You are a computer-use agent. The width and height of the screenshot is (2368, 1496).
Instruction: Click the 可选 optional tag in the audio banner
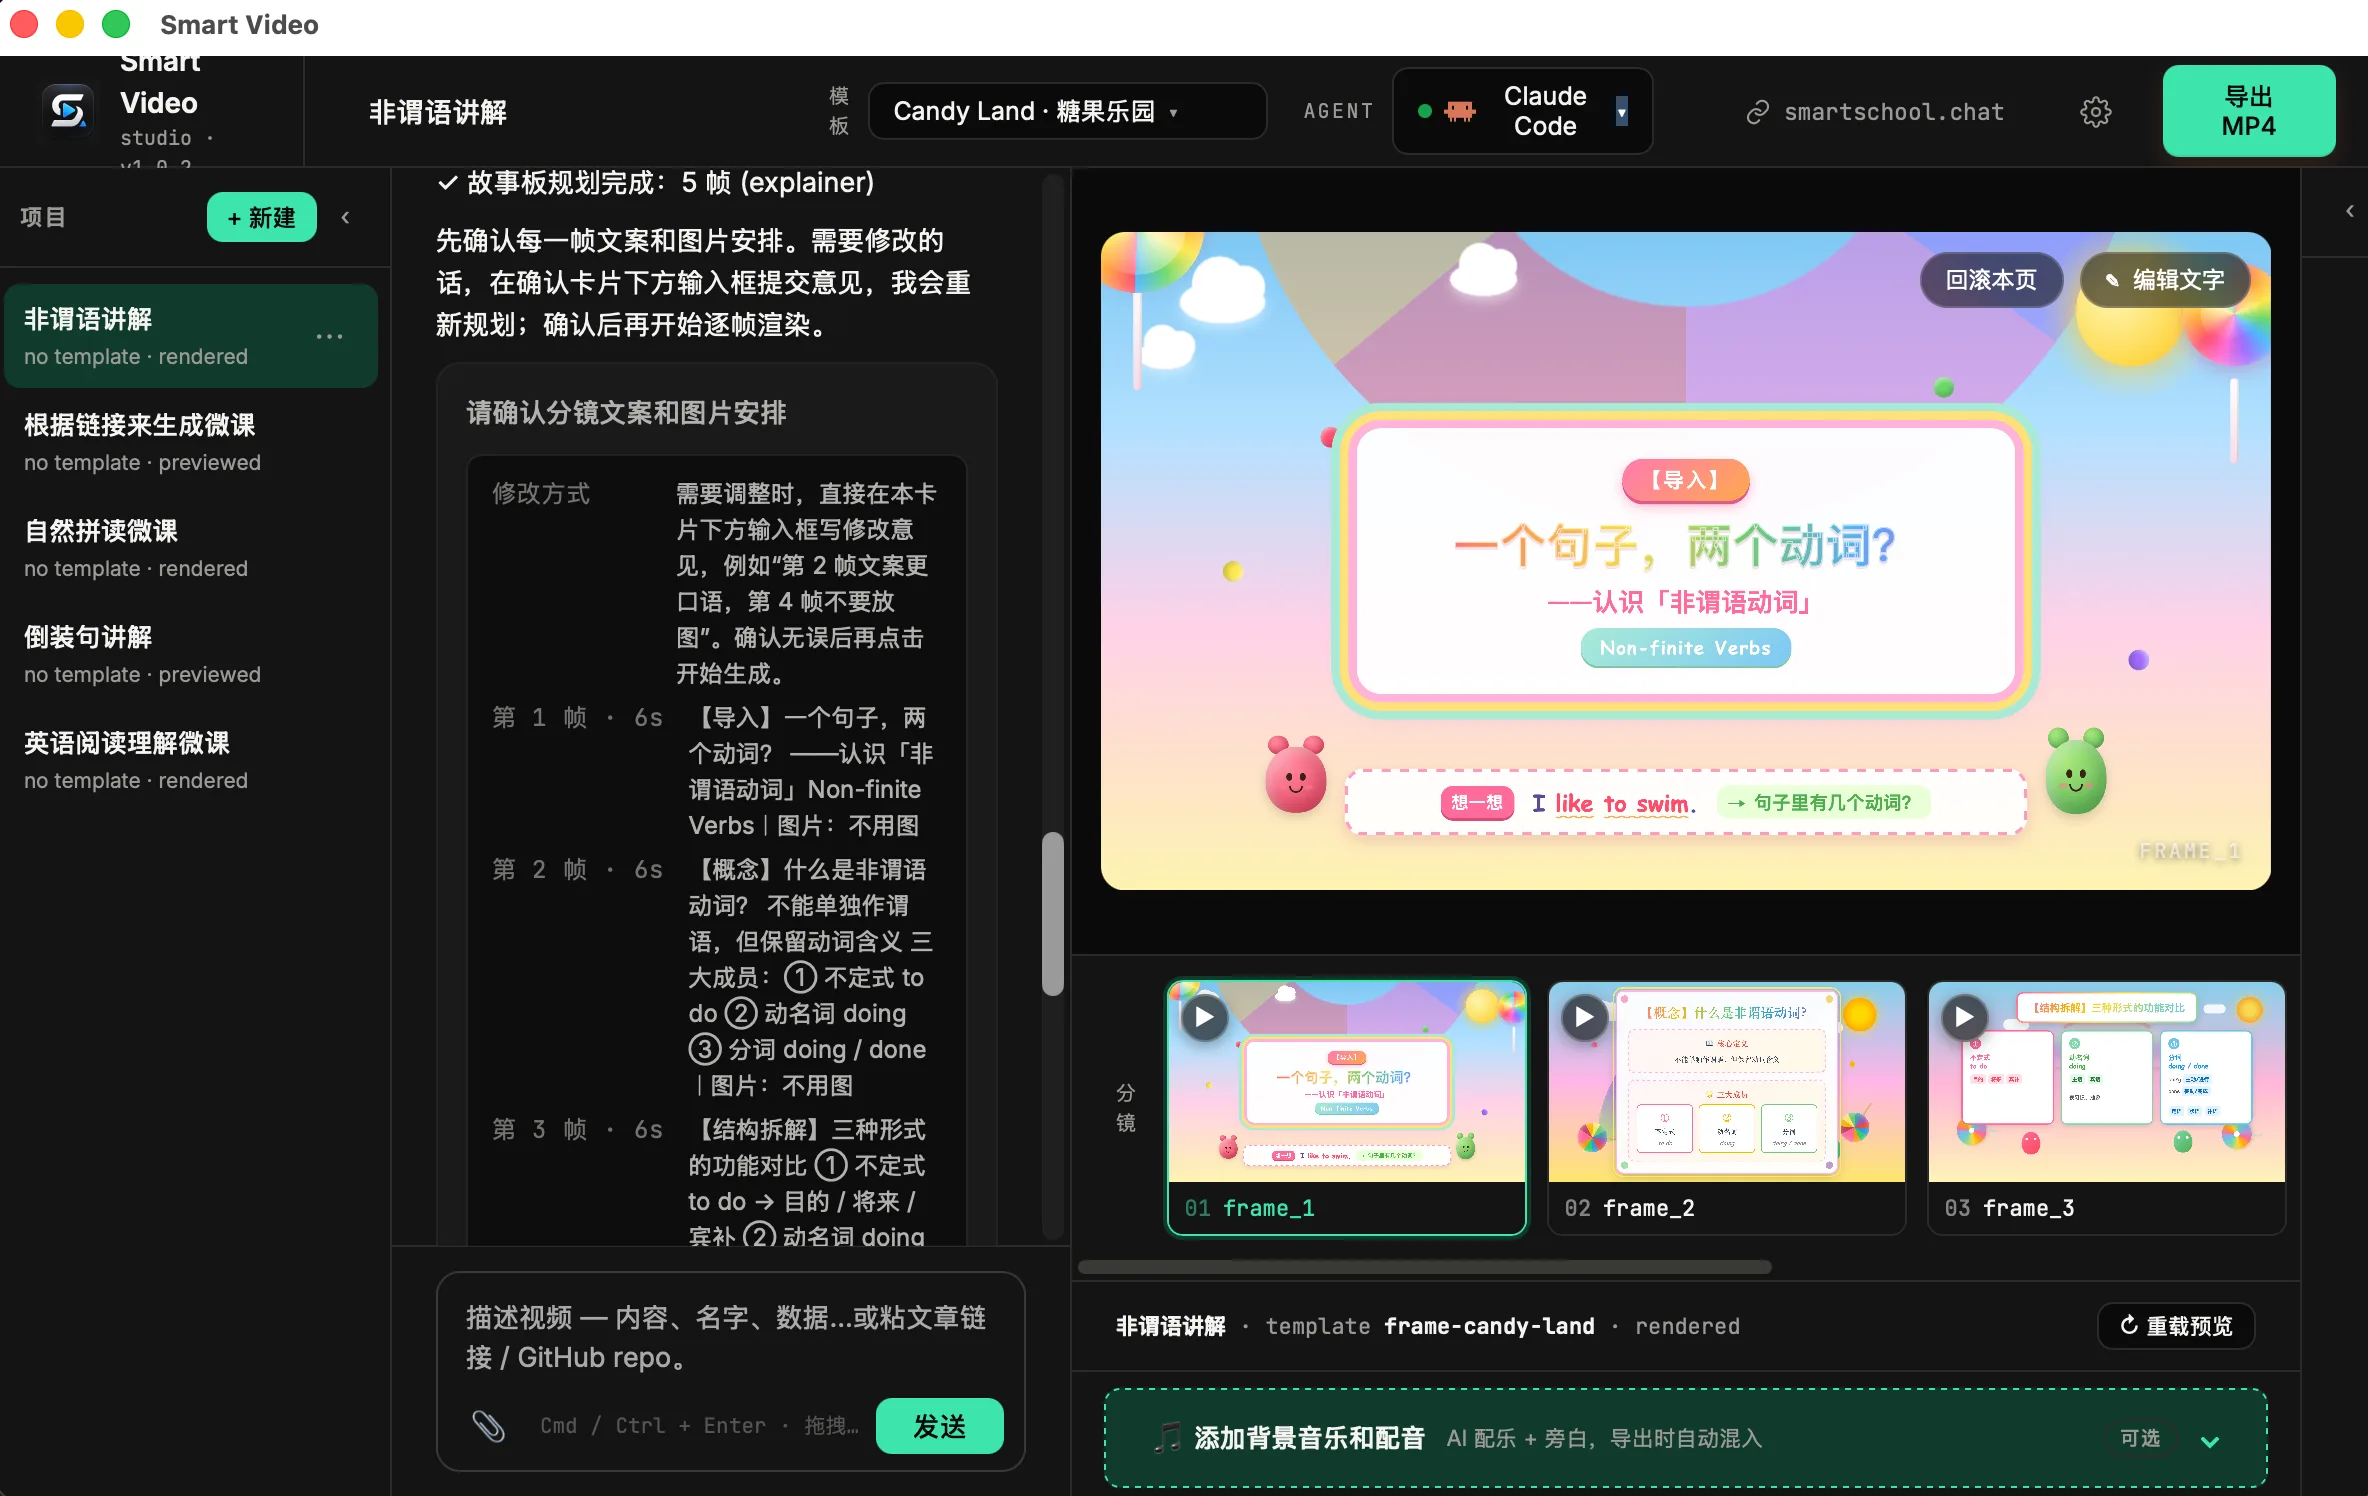point(2139,1438)
